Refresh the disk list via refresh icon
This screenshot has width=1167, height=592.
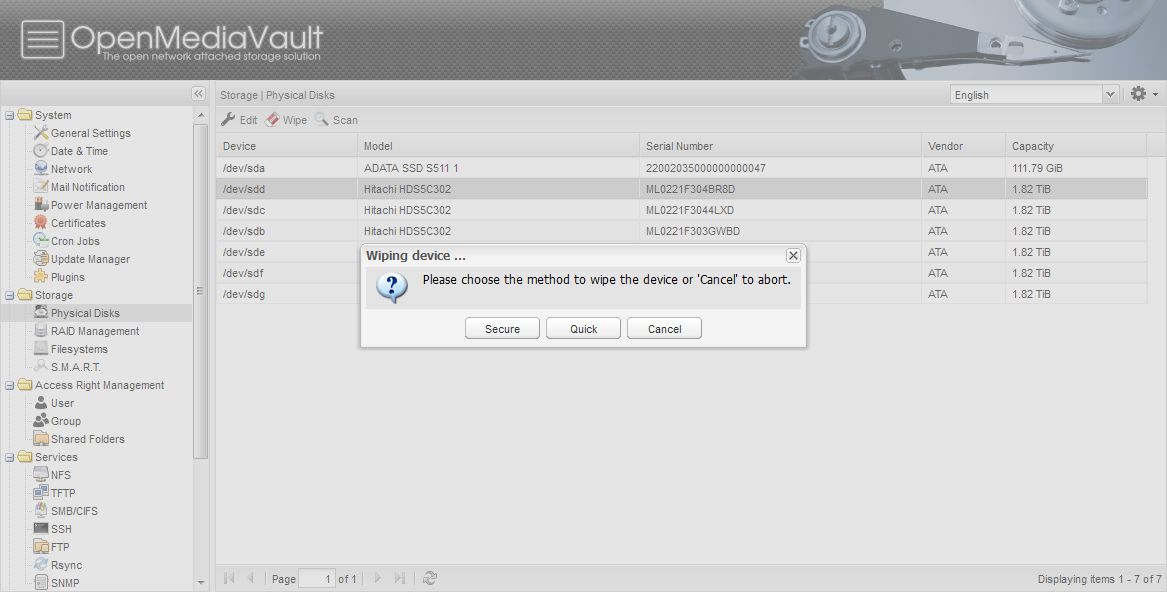click(x=429, y=578)
